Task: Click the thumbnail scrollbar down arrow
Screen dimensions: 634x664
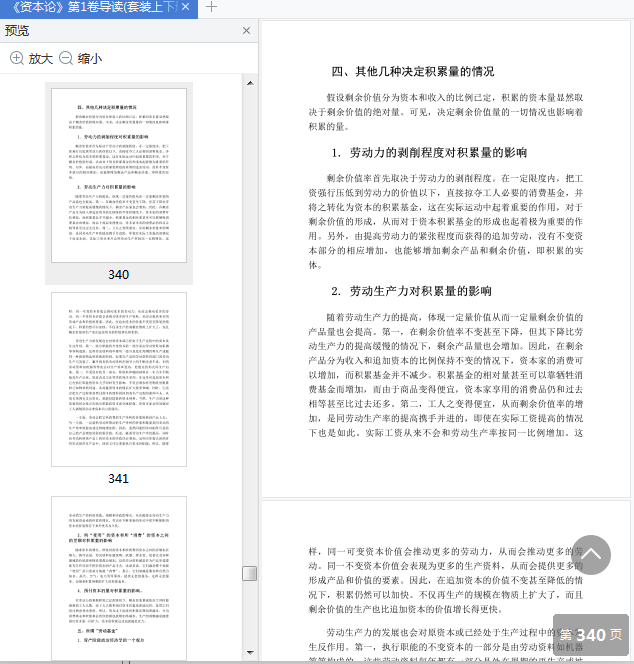Action: pyautogui.click(x=250, y=652)
